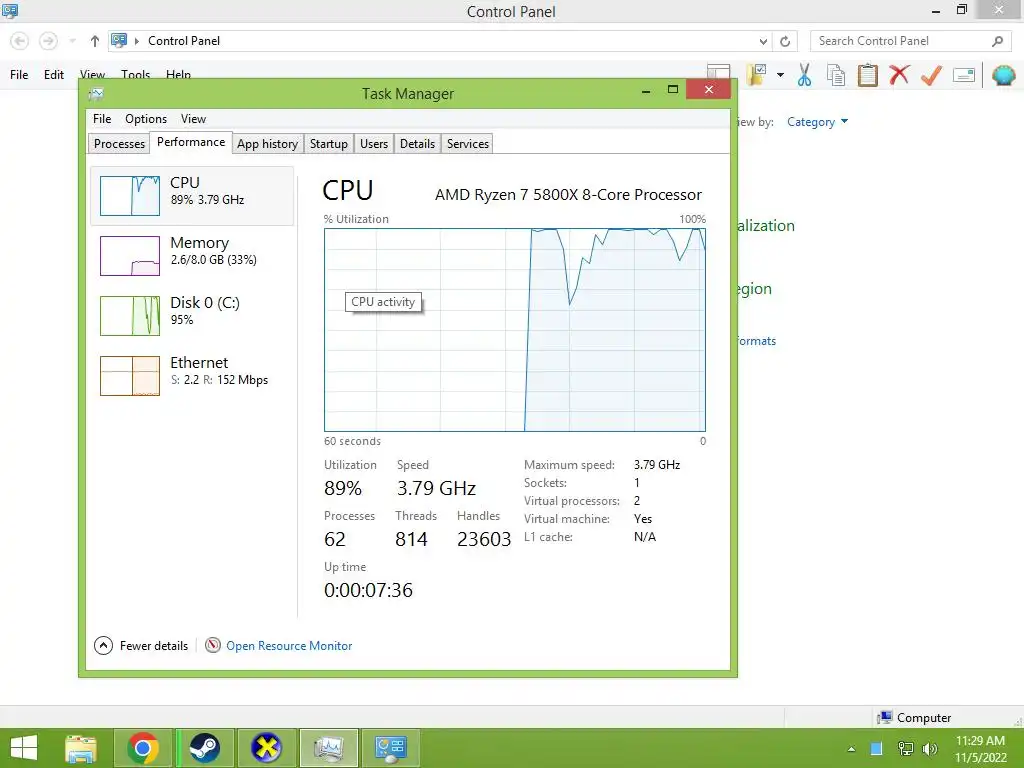This screenshot has height=768, width=1024.
Task: Click the large CPU utilization graph
Action: pos(515,330)
